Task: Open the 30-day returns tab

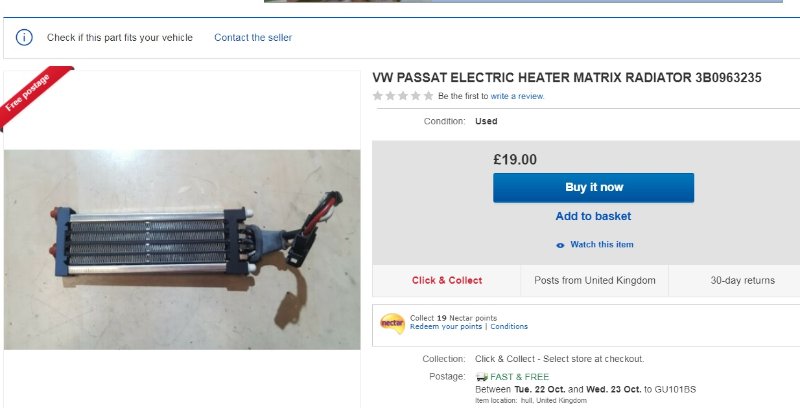Action: 742,280
